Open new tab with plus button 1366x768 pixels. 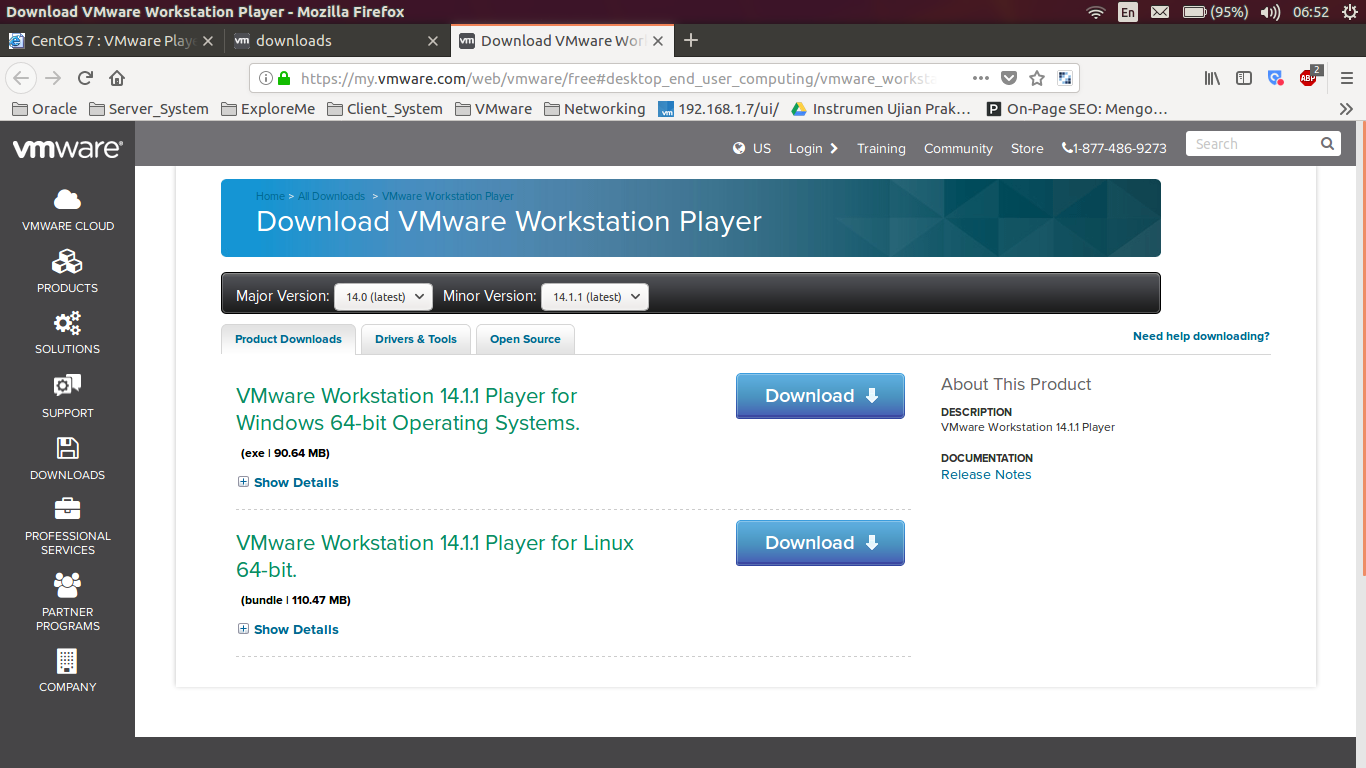(x=690, y=41)
